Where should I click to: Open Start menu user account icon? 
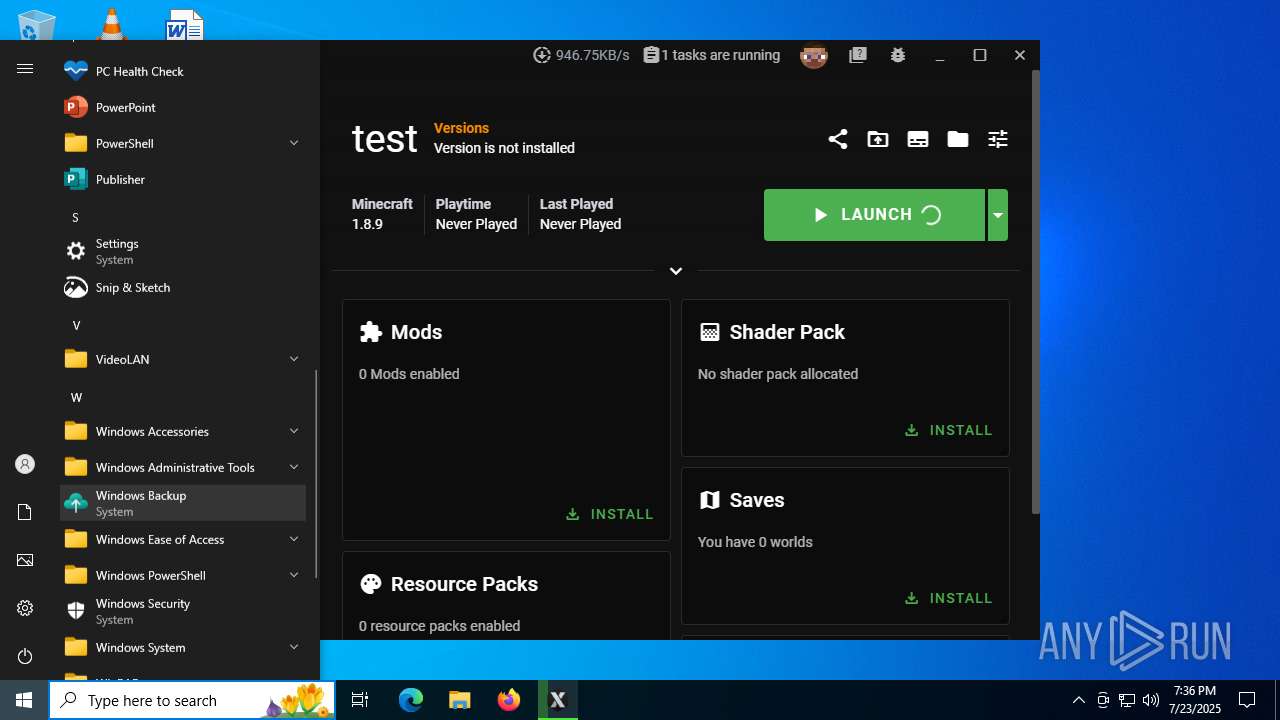point(25,464)
